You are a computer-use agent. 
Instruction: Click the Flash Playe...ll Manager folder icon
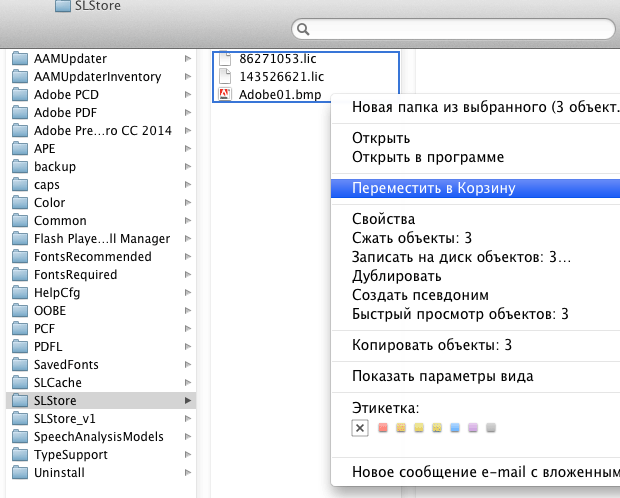tap(20, 239)
